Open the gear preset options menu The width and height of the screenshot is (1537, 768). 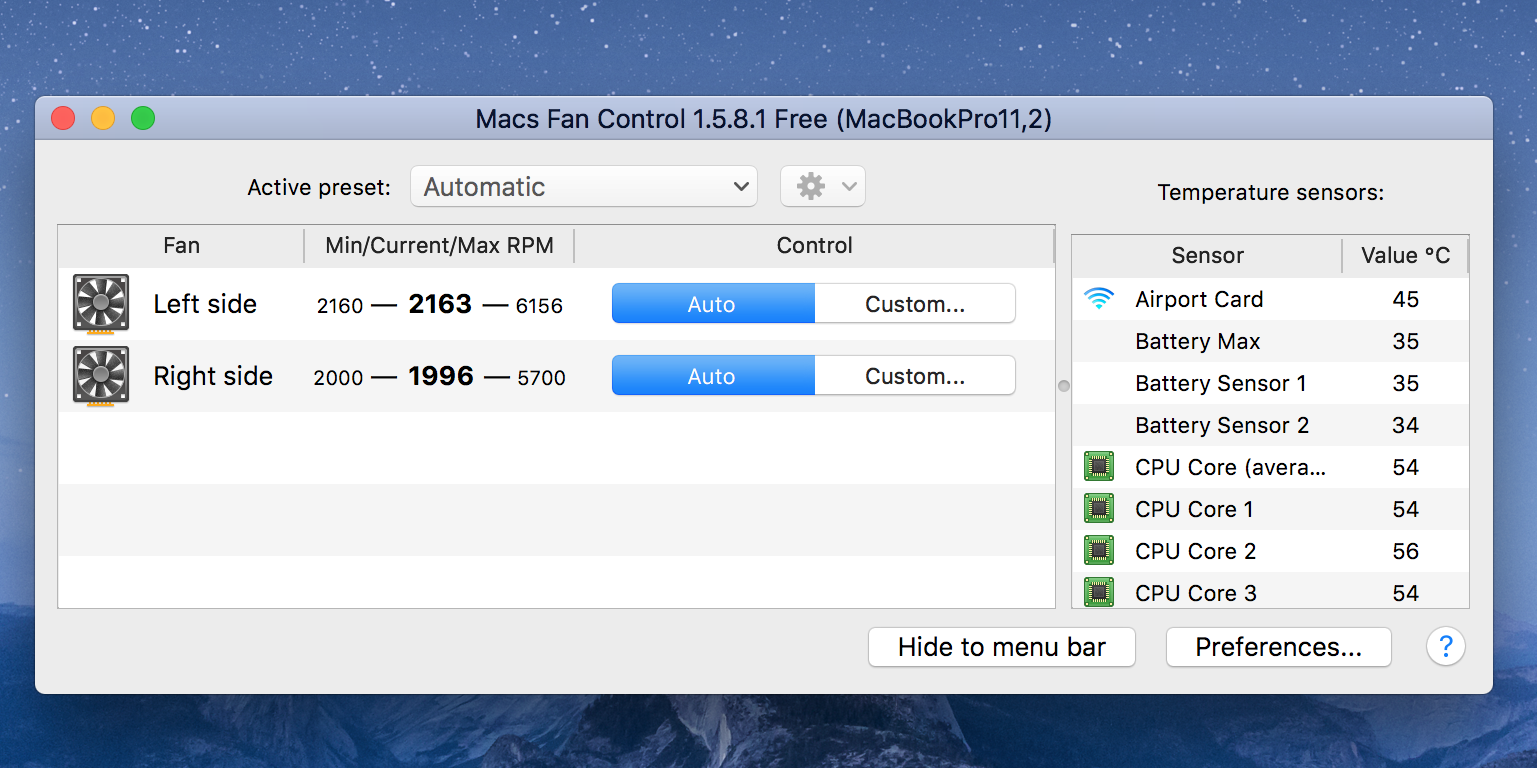(812, 186)
